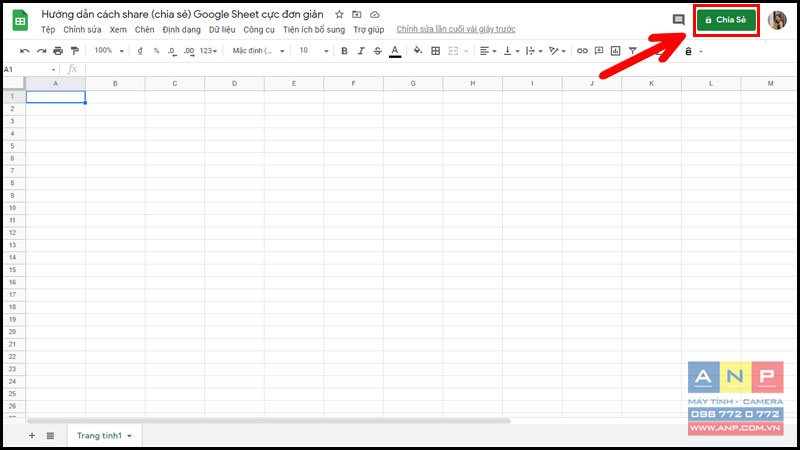Viewport: 800px width, 450px height.
Task: Open the Chỉnh sửa menu
Action: [x=82, y=30]
